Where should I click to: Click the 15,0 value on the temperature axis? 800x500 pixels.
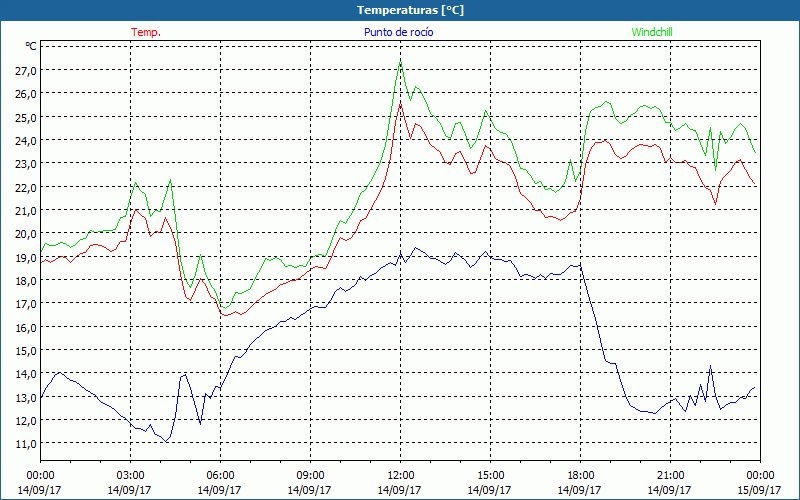click(x=26, y=351)
